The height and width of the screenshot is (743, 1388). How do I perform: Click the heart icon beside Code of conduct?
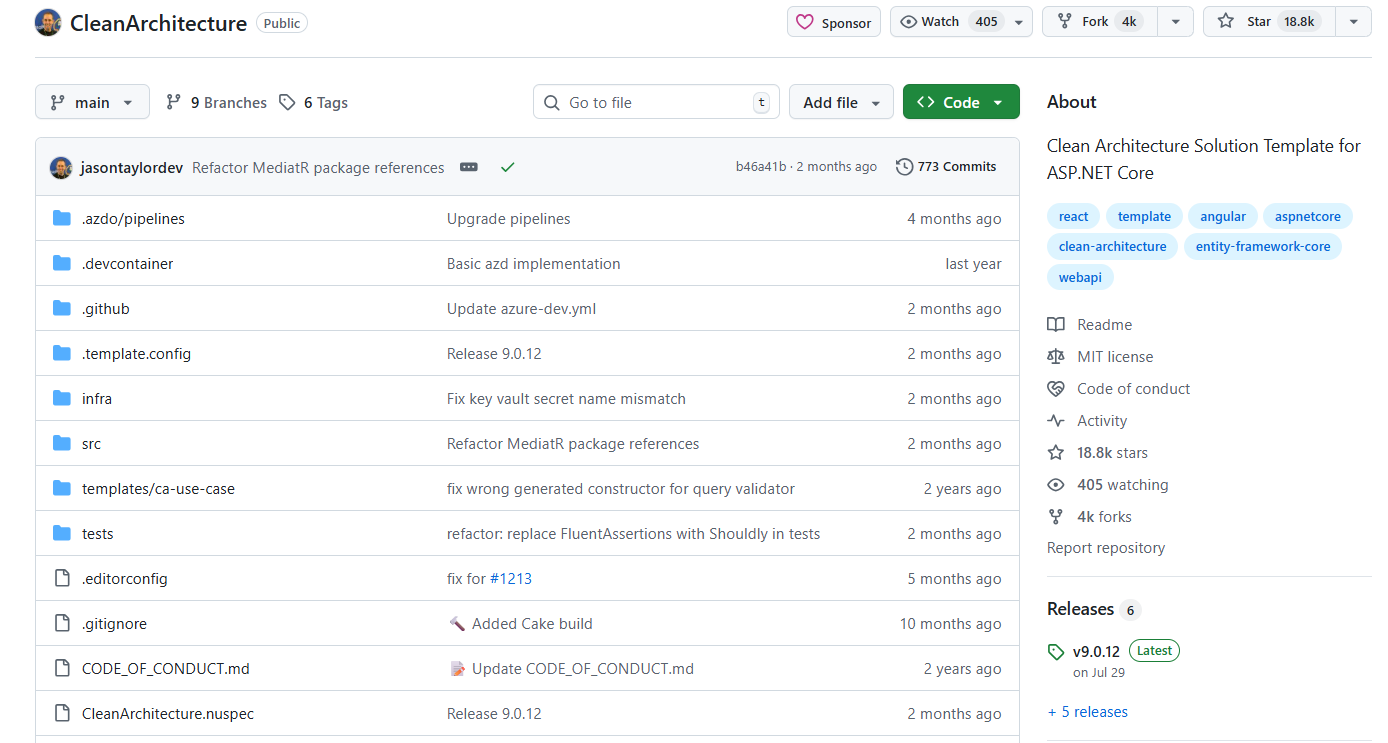pos(1056,388)
